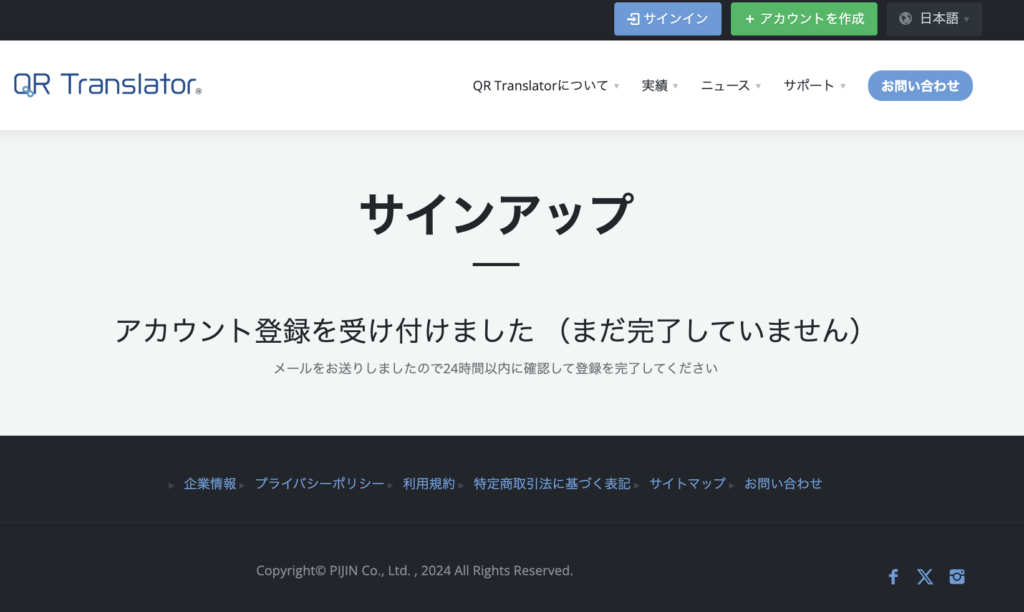The height and width of the screenshot is (612, 1024).
Task: Click the QR Translator logo
Action: 108,85
